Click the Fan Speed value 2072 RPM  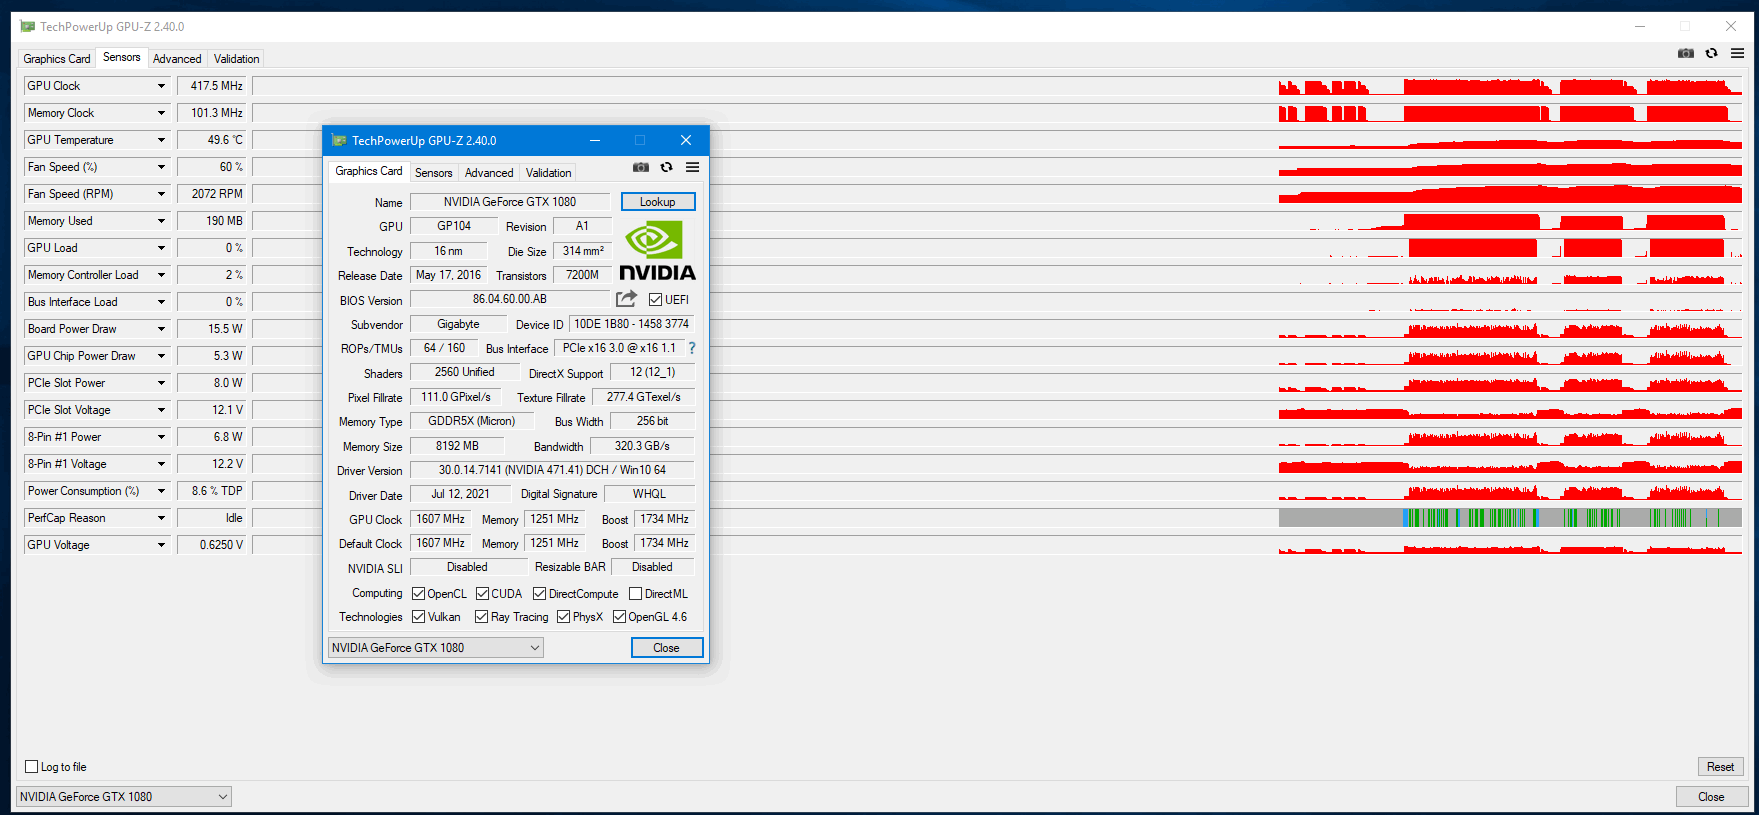pyautogui.click(x=211, y=194)
